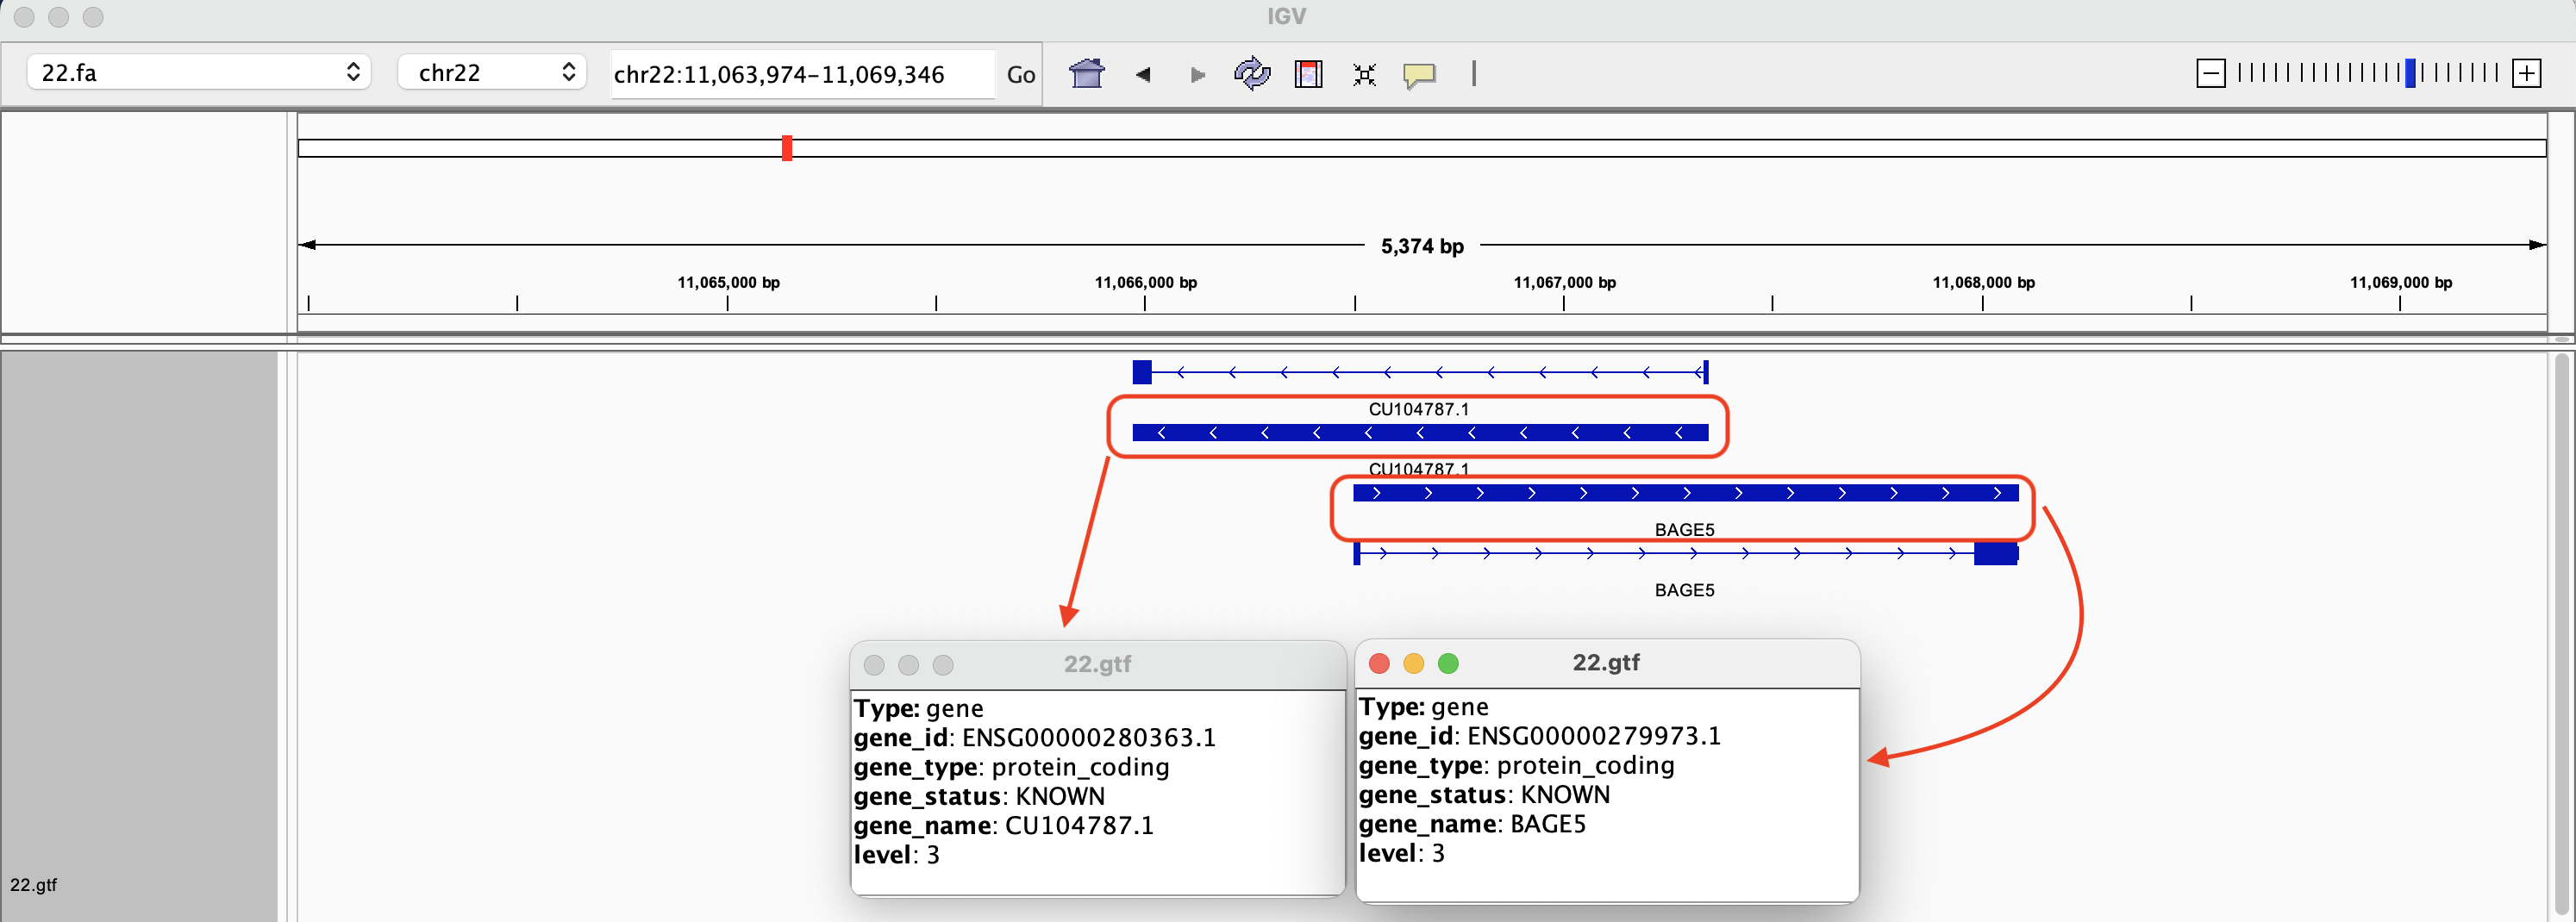Close the BAGE5 popup with red button
2576x922 pixels.
(x=1379, y=663)
